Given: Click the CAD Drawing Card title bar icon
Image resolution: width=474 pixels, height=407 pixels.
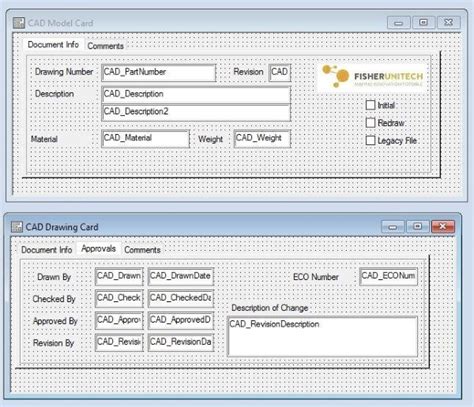Looking at the screenshot, I should tap(17, 227).
